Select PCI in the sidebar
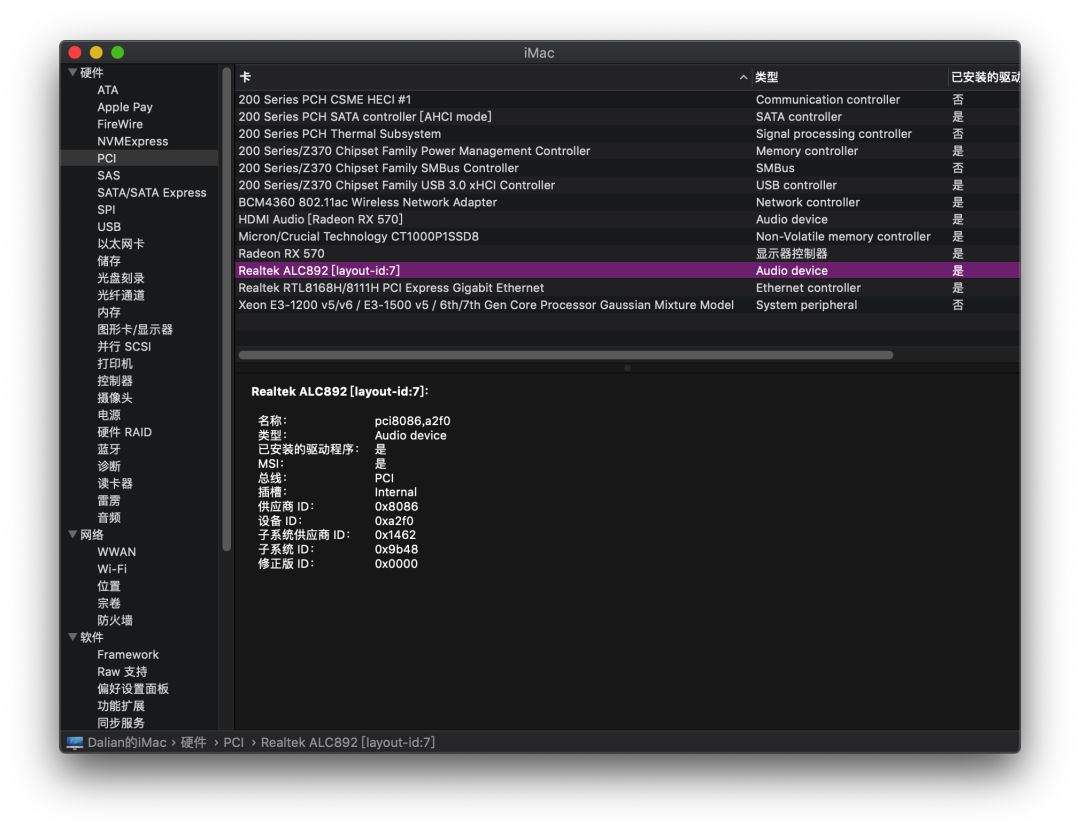 point(106,158)
